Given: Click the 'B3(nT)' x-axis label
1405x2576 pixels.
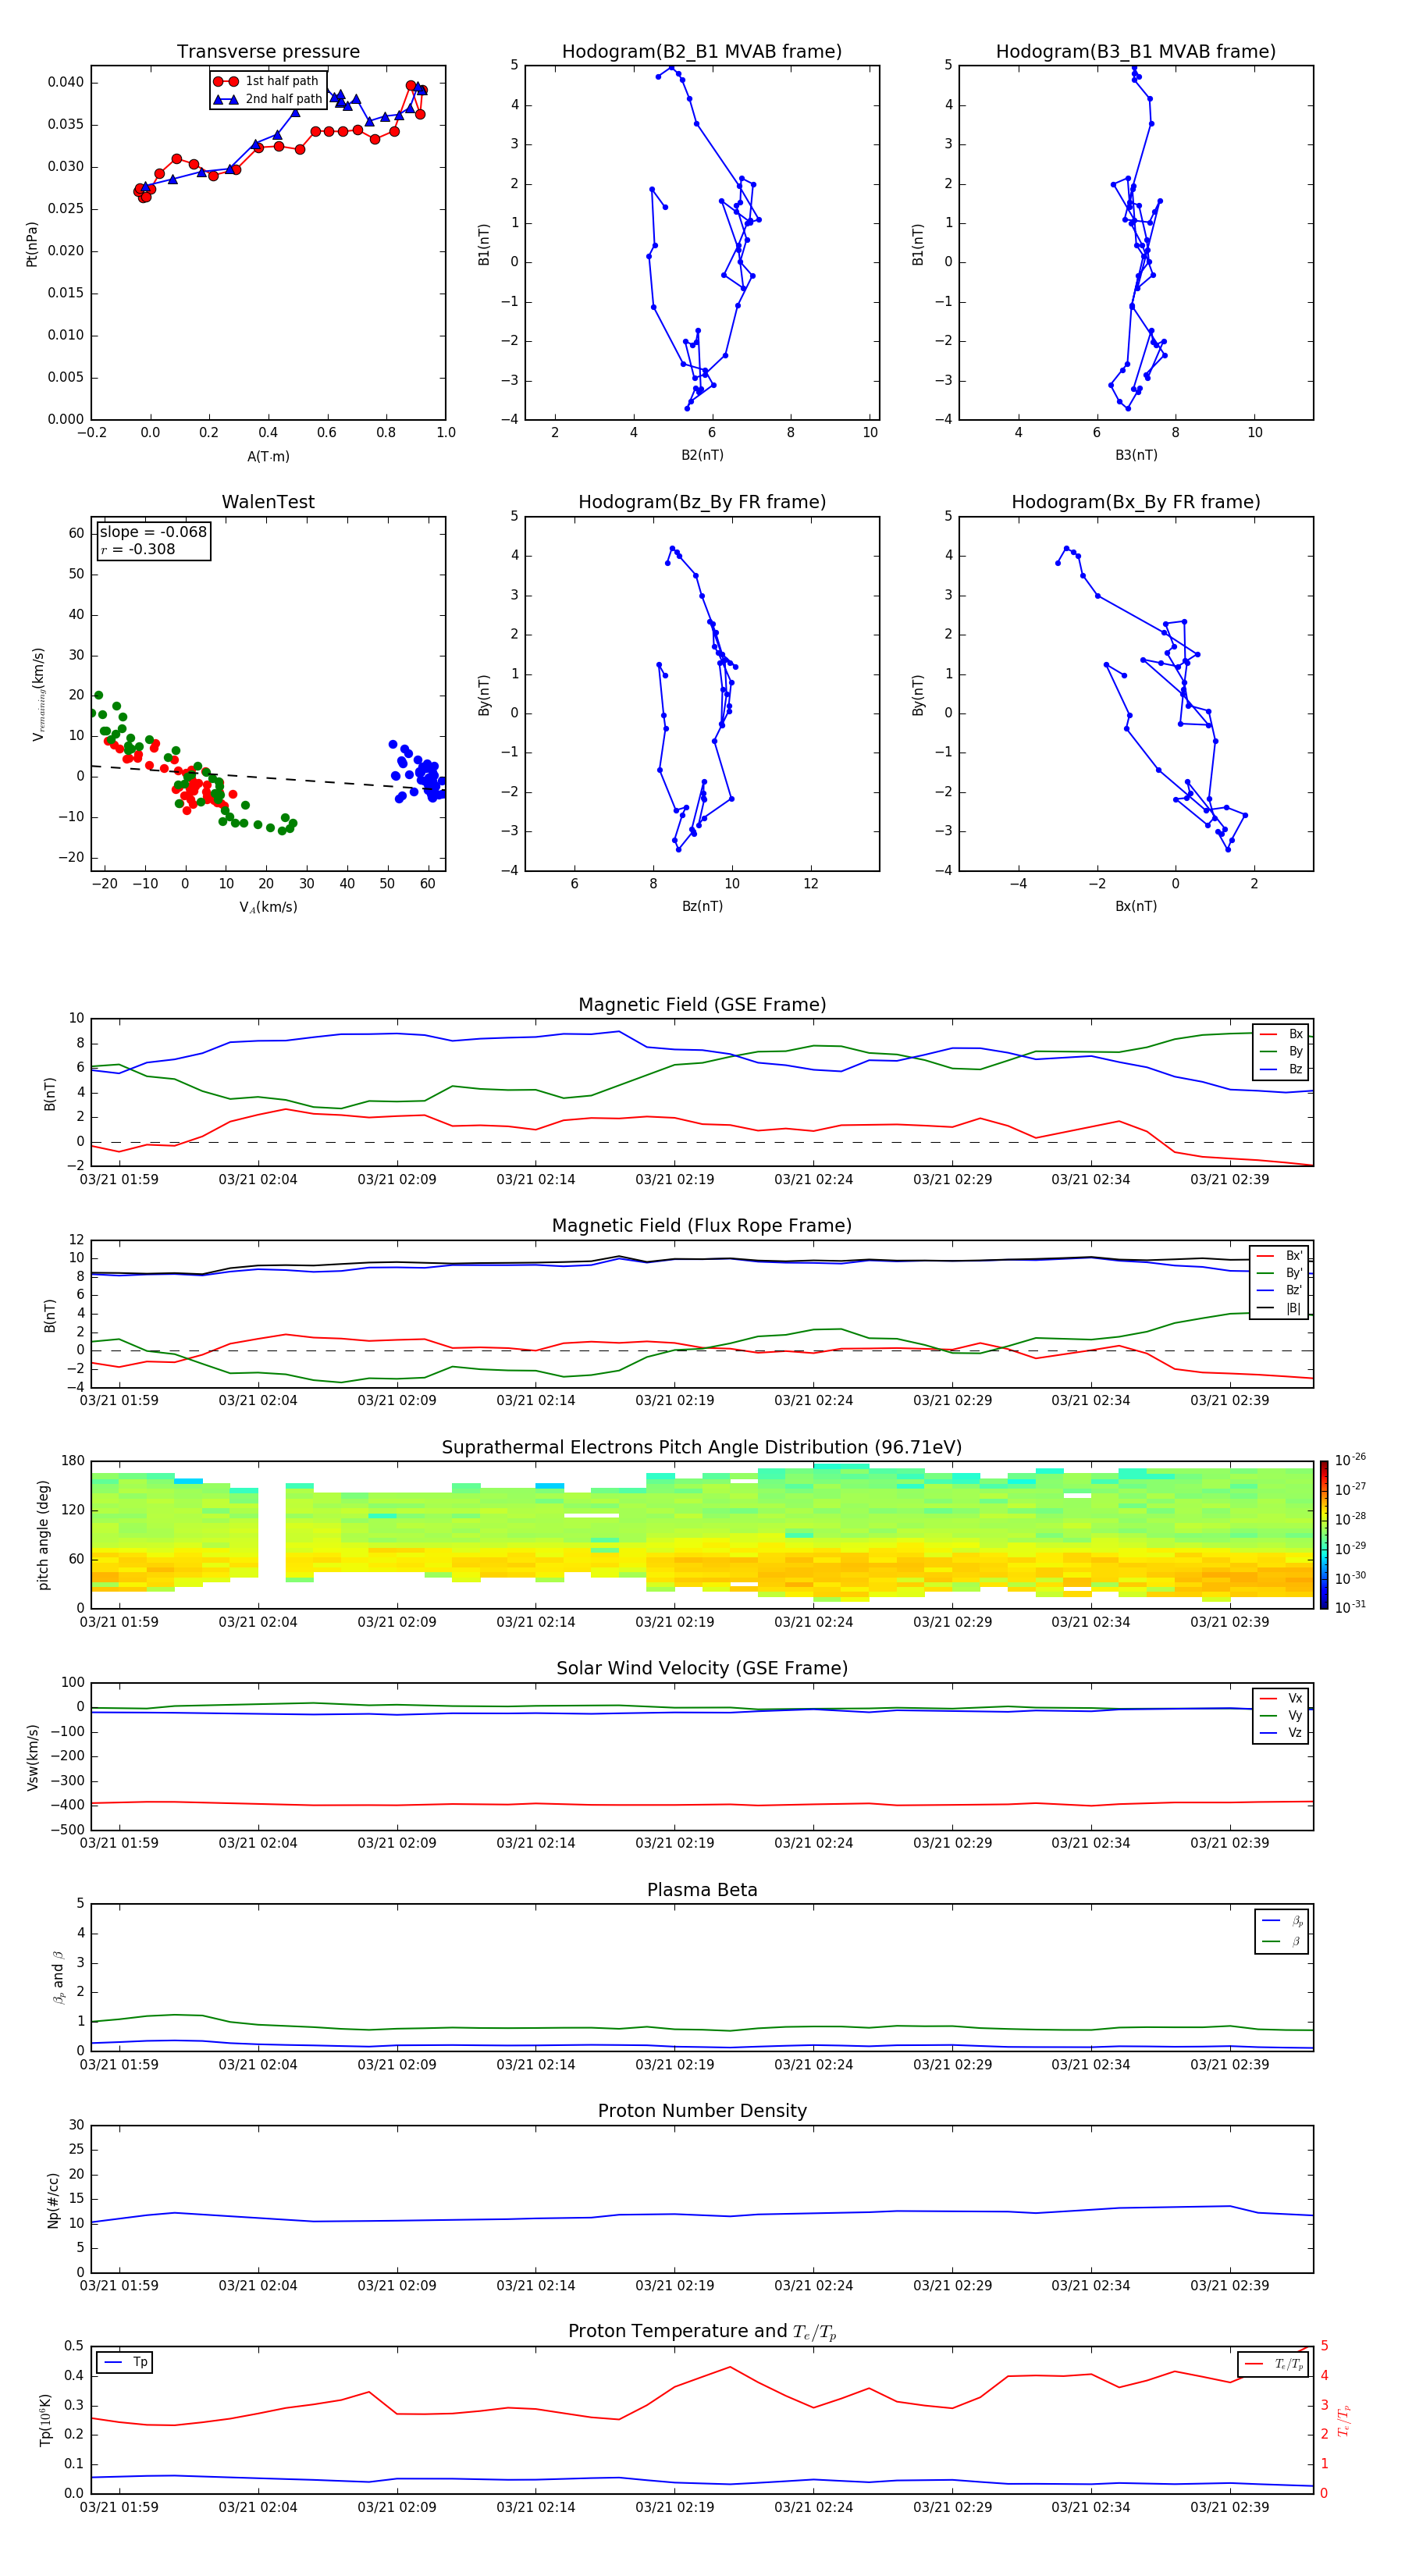Looking at the screenshot, I should (1136, 455).
